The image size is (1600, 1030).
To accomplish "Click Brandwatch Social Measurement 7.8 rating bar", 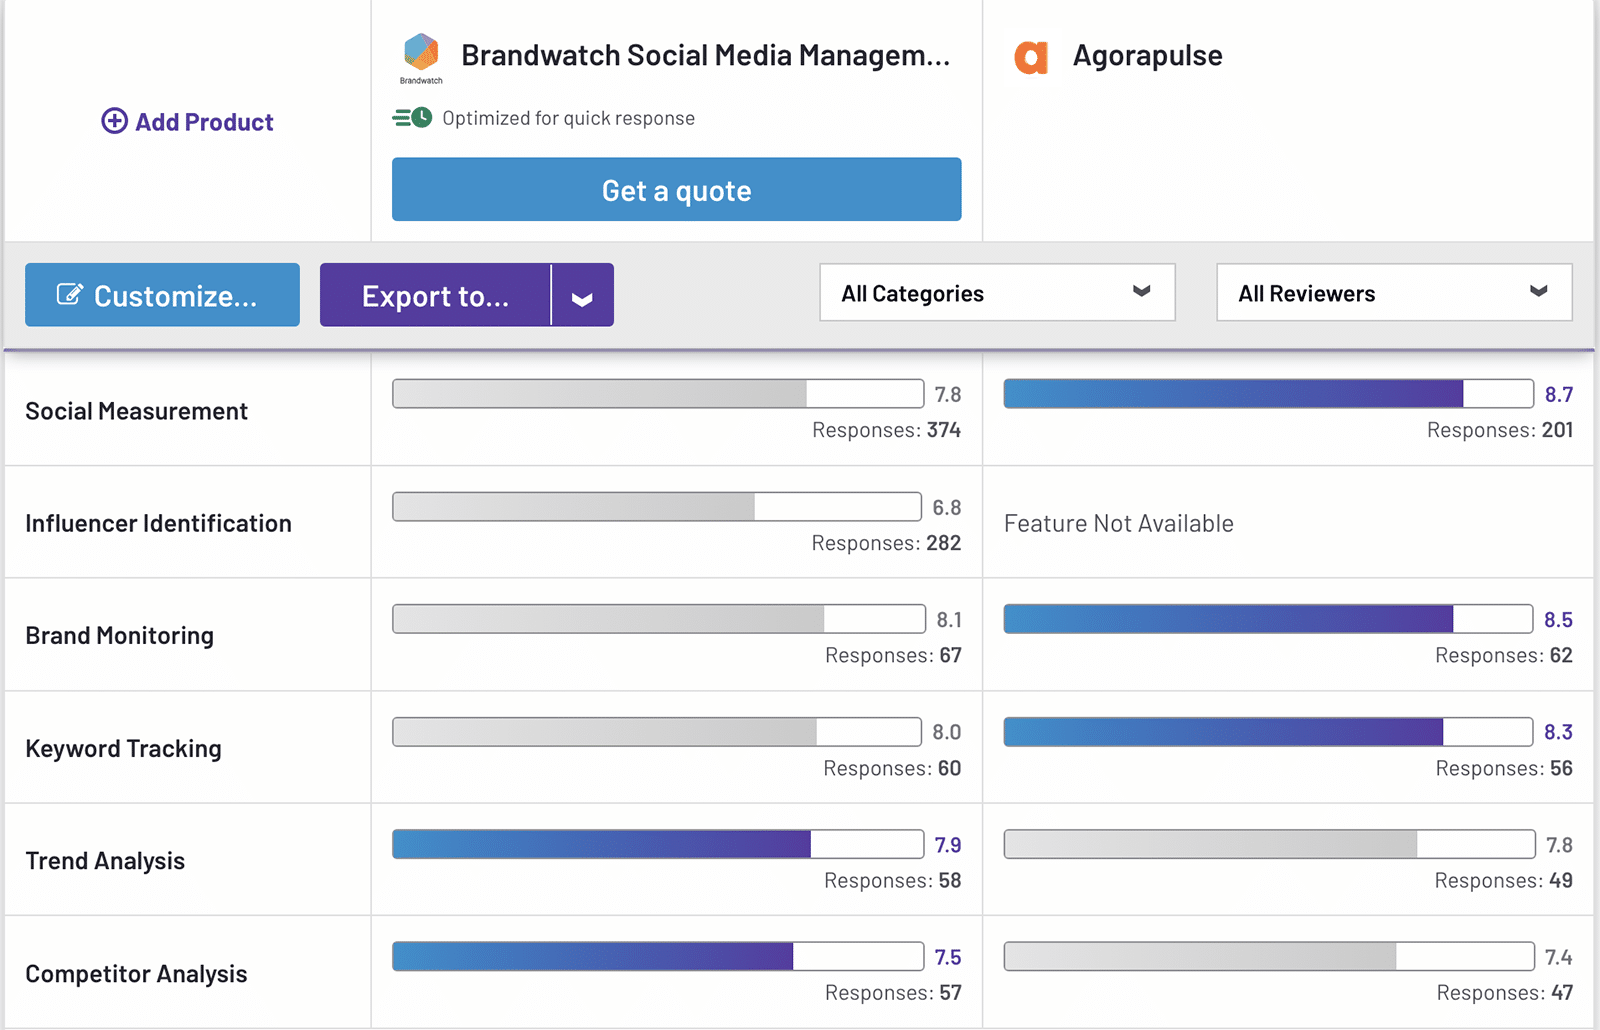I will tap(658, 393).
